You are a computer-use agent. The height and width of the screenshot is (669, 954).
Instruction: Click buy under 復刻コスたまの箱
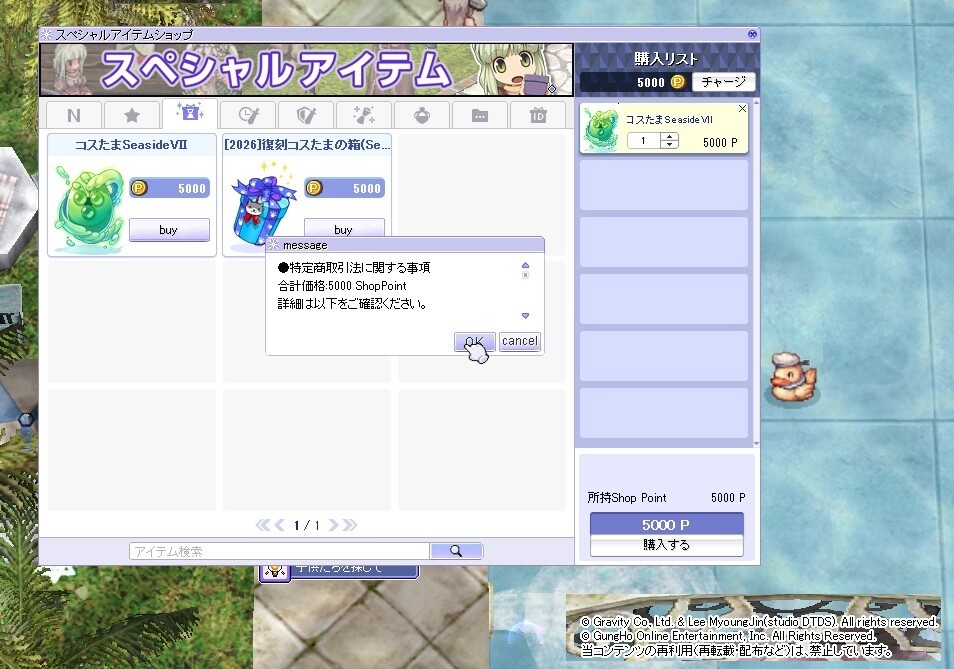(x=344, y=229)
